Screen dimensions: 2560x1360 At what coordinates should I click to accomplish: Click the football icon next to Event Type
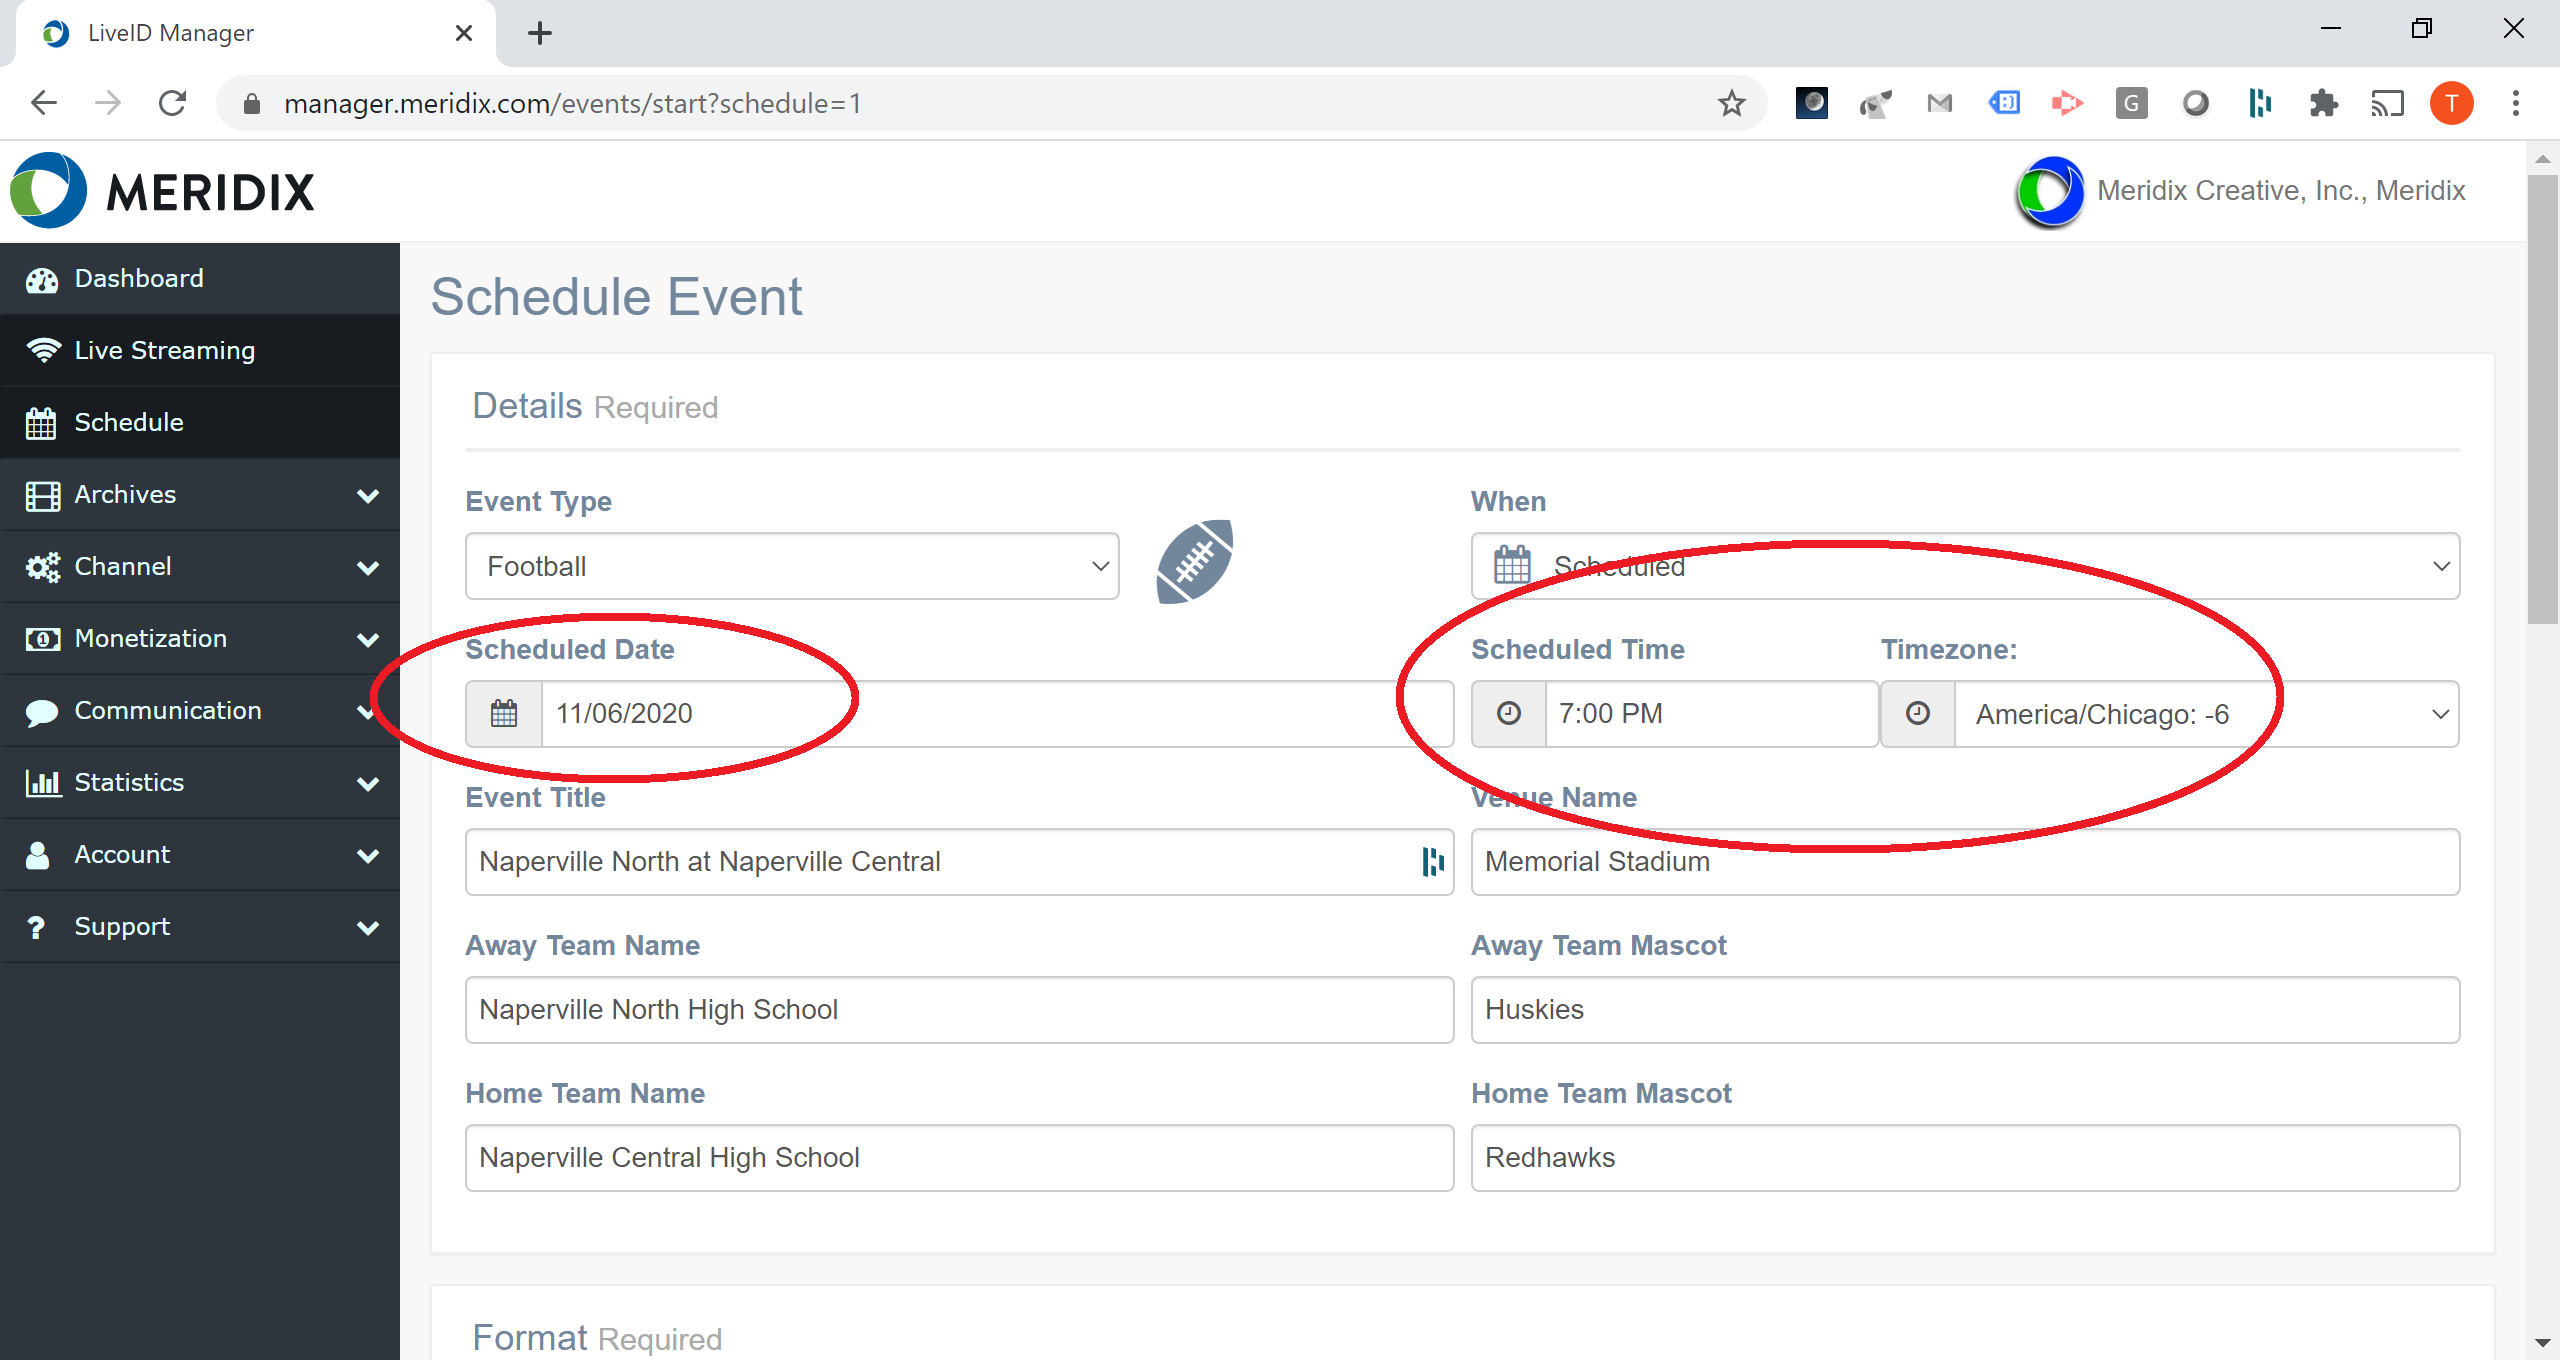[x=1195, y=562]
